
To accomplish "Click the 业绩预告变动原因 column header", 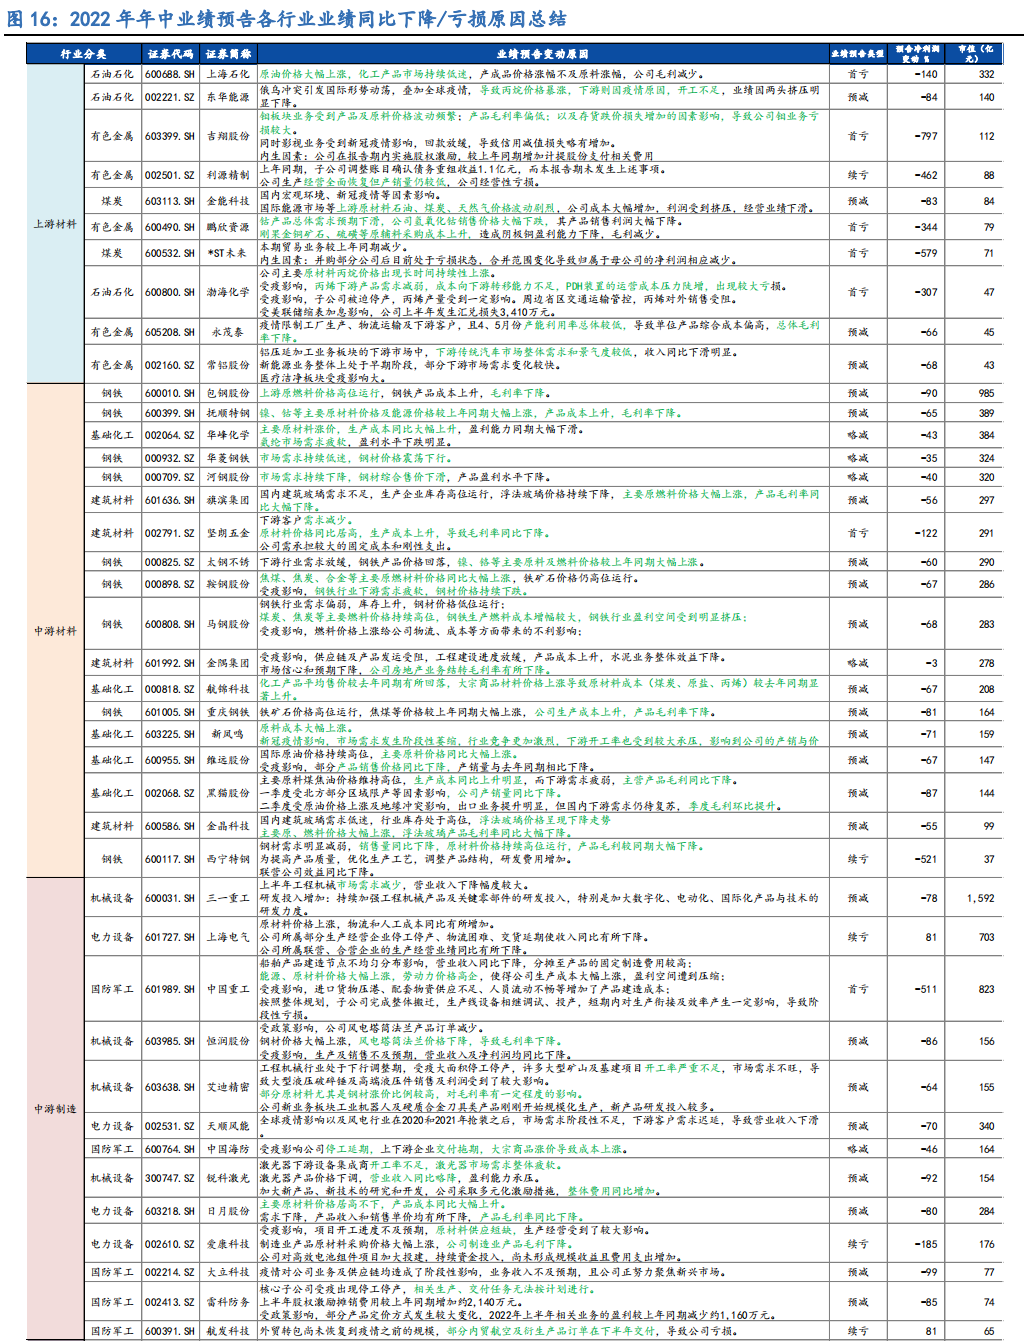I will click(542, 54).
